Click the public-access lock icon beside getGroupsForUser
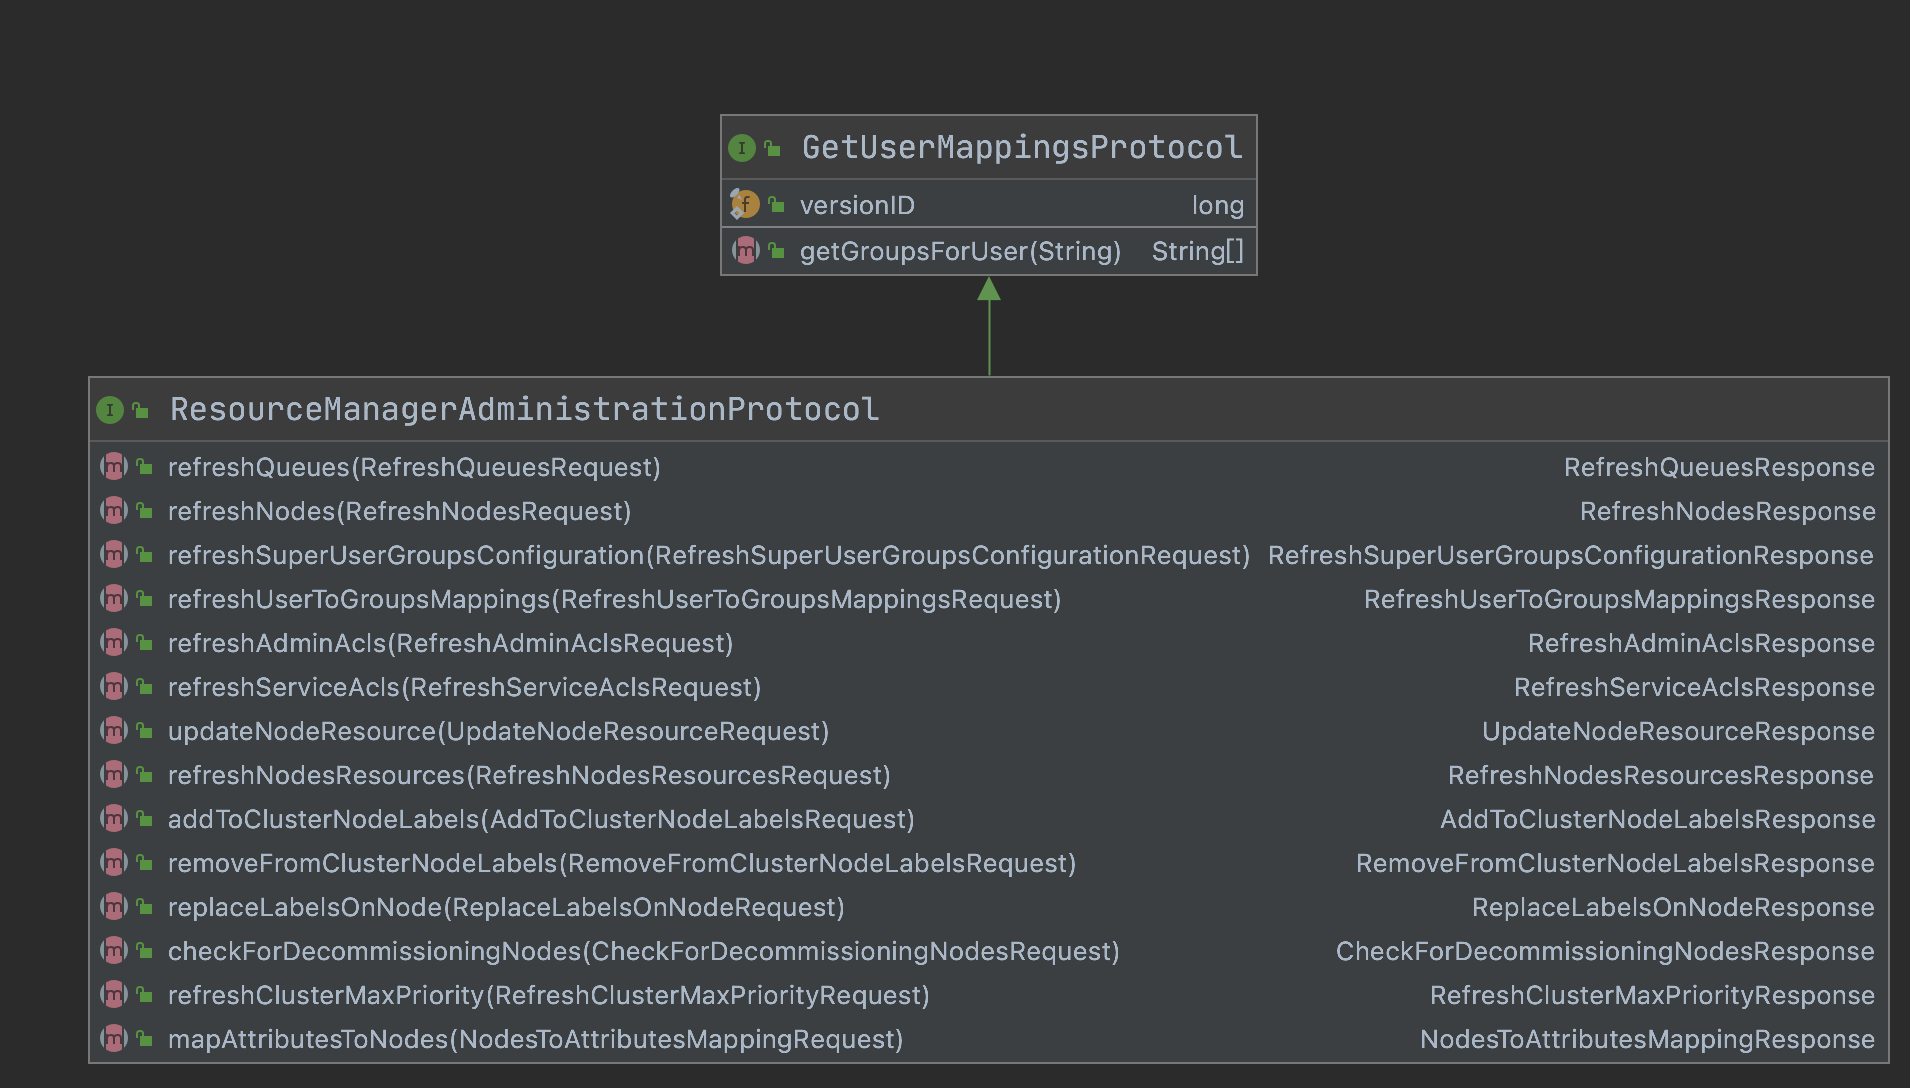This screenshot has height=1088, width=1910. pyautogui.click(x=777, y=250)
